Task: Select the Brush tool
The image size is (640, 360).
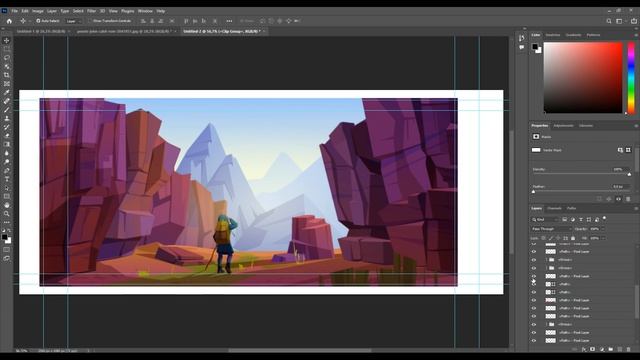Action: pyautogui.click(x=7, y=110)
